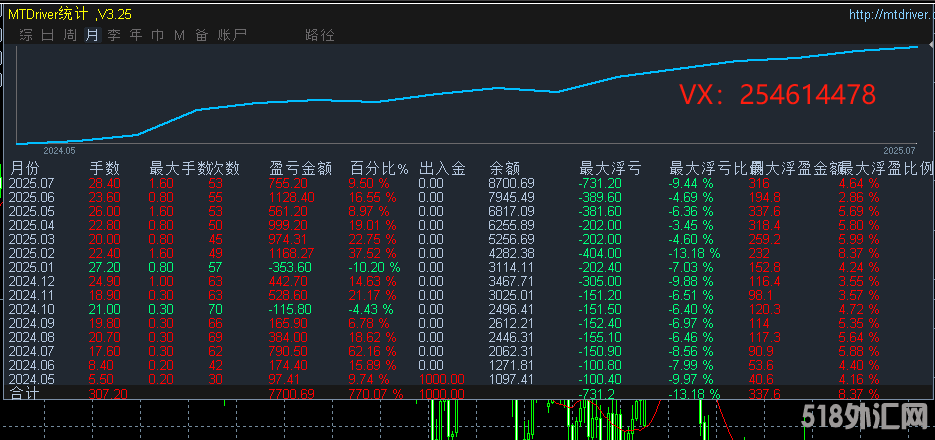Click the 月份 column header

25,168
